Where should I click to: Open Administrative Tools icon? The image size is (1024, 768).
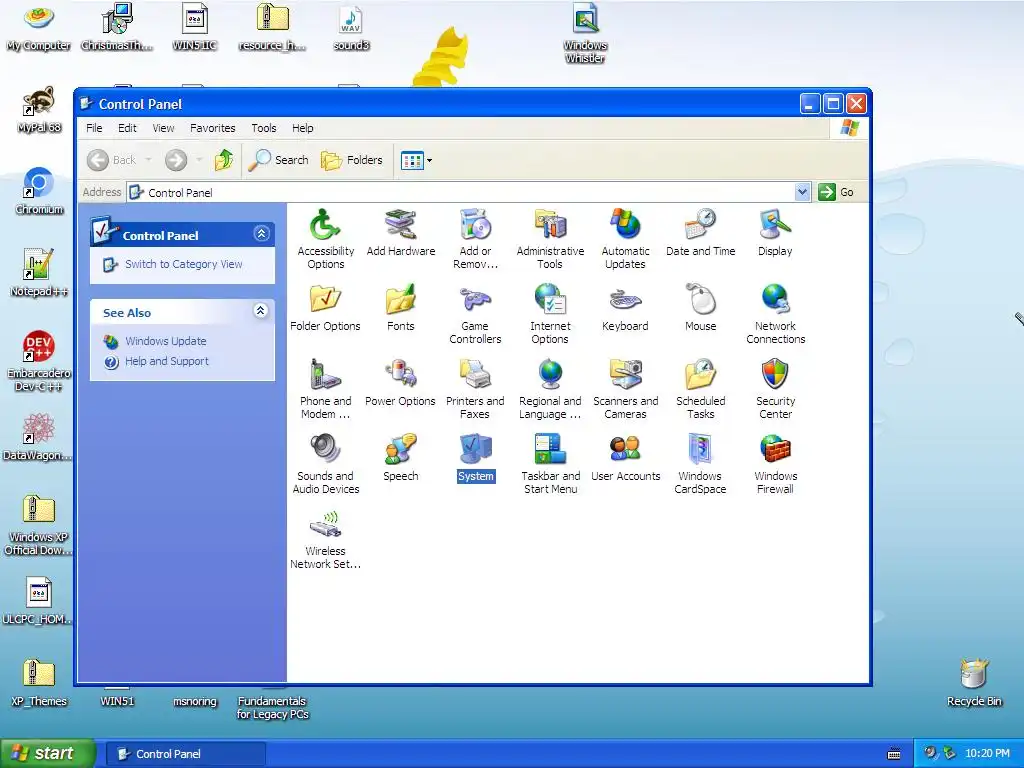tap(551, 226)
